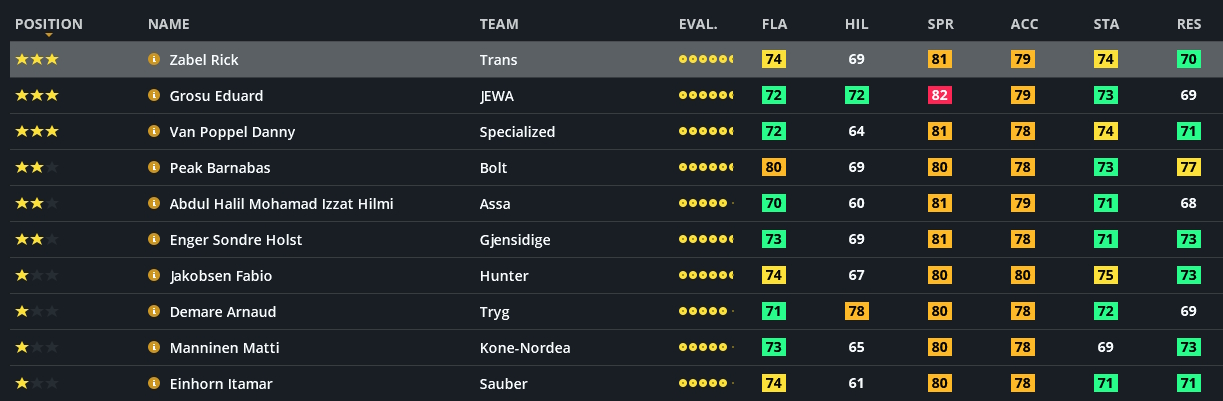
Task: Click info icon next to Van Poppel Danny
Action: (154, 132)
